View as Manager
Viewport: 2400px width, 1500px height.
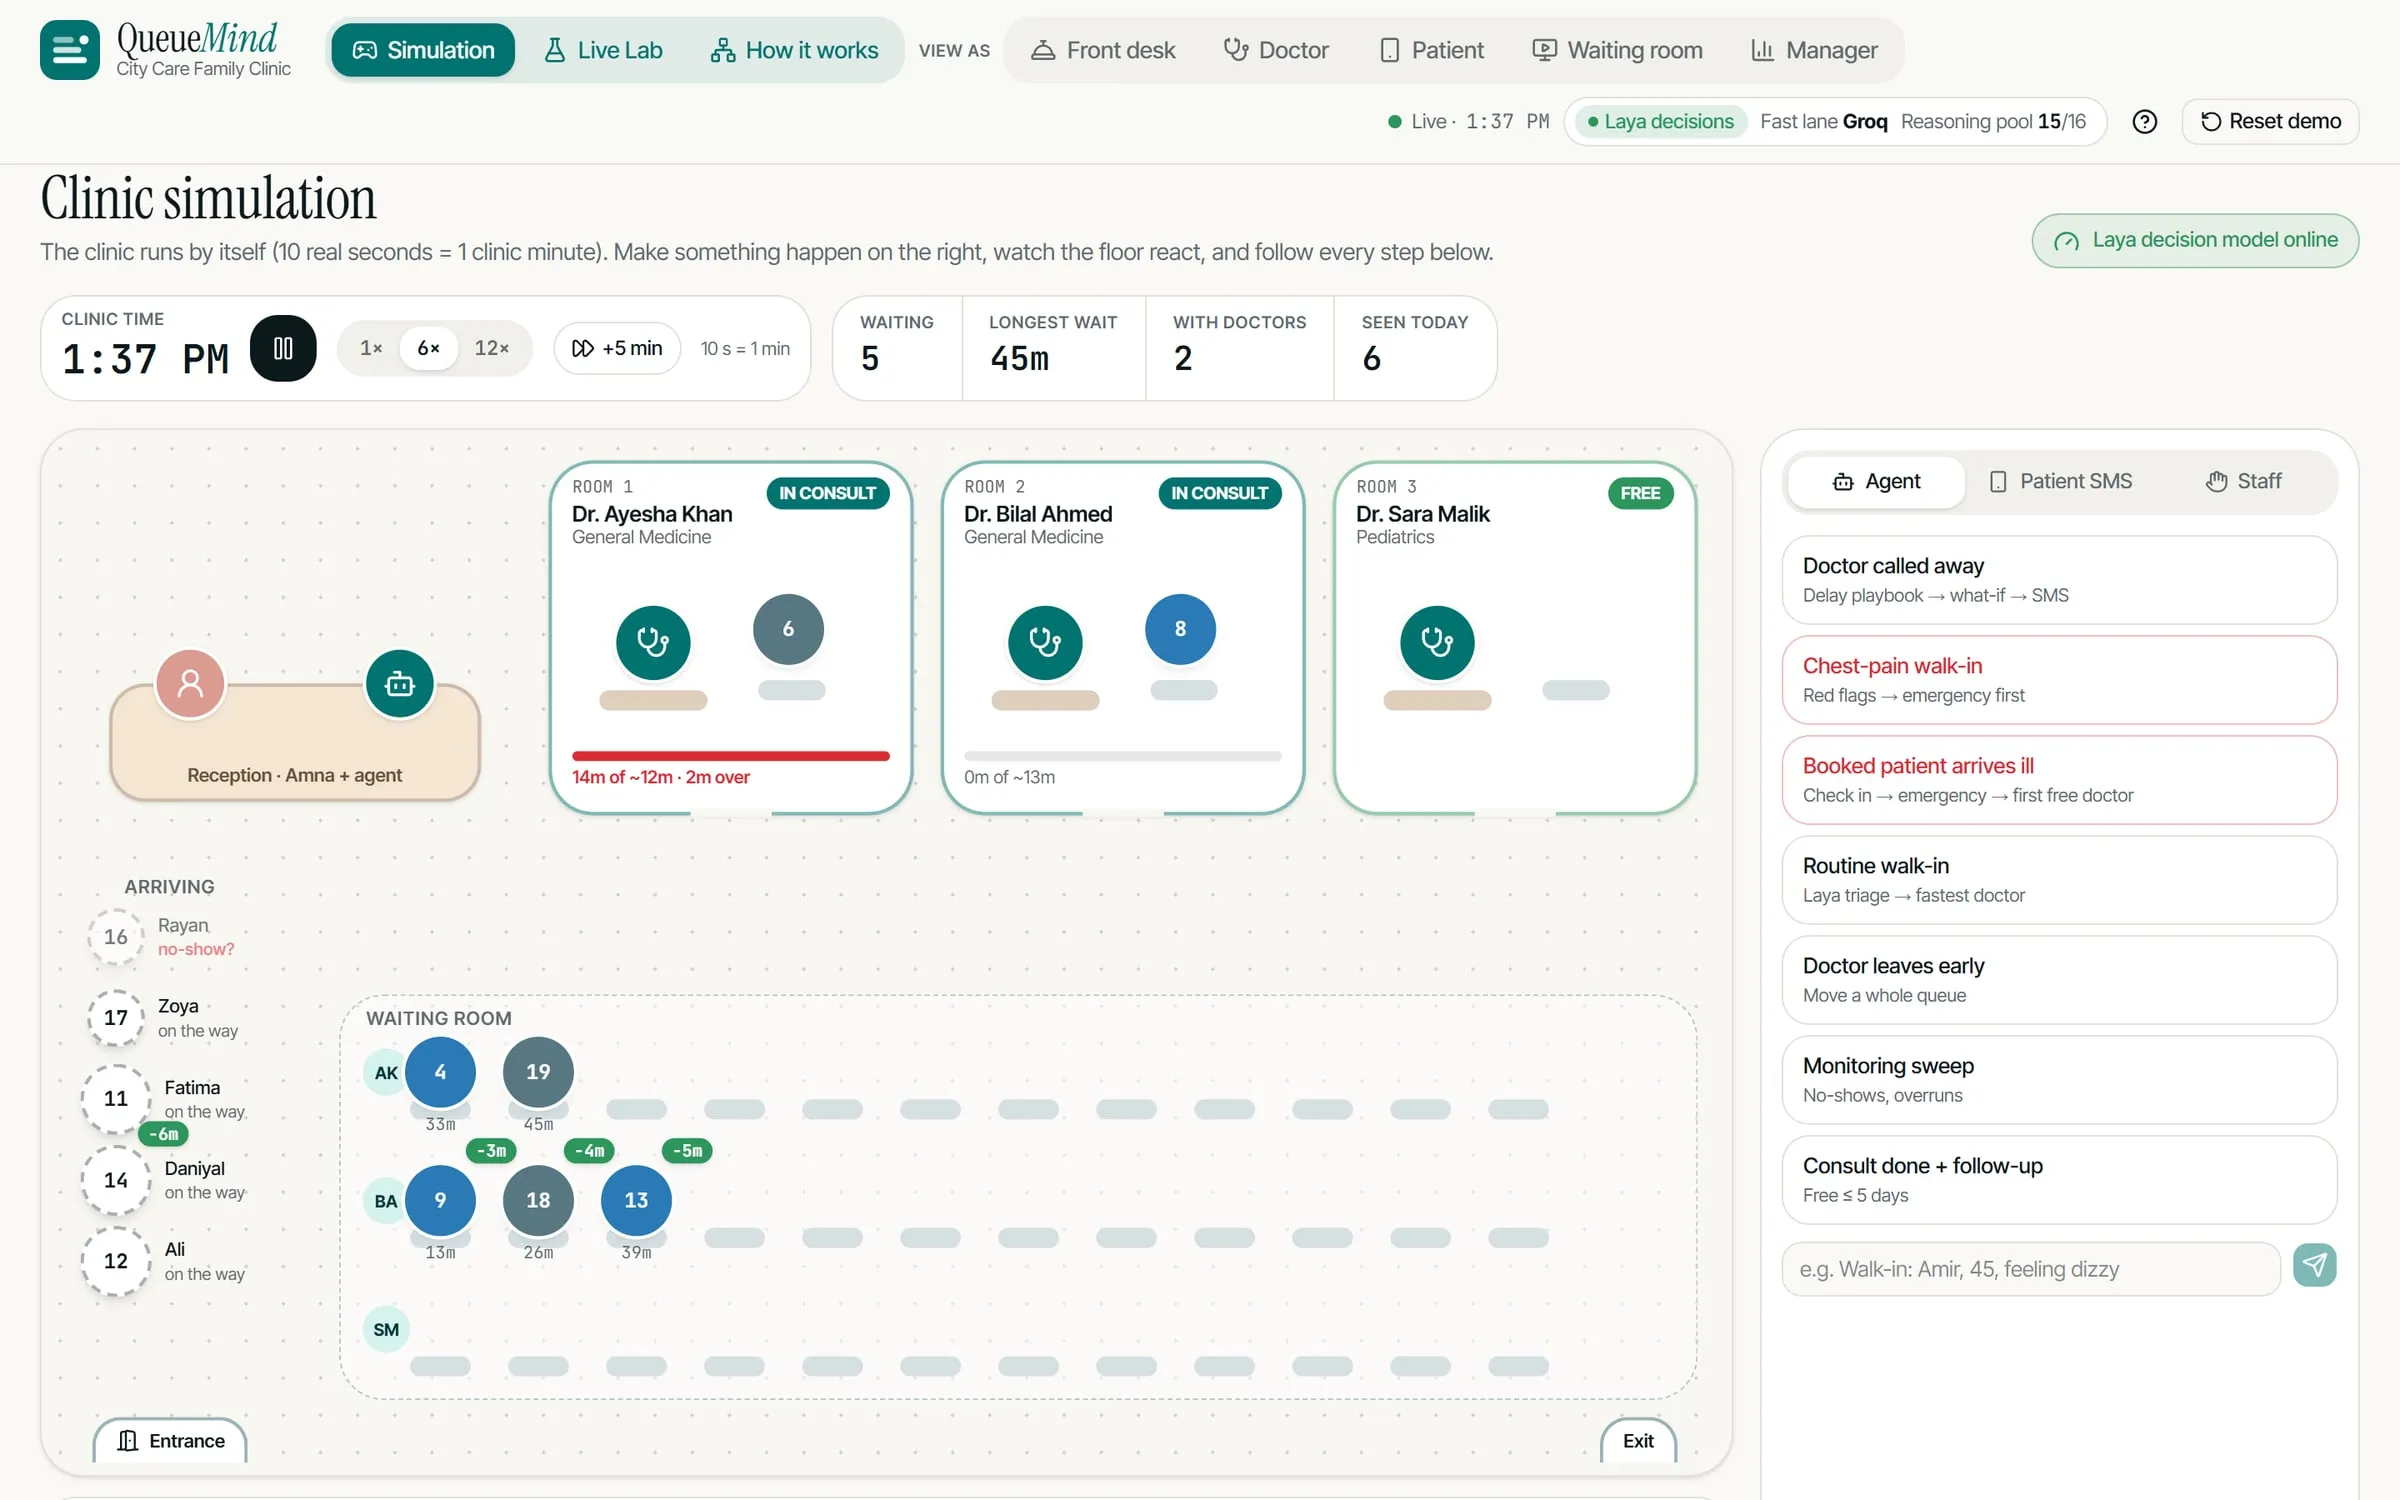click(x=1814, y=50)
